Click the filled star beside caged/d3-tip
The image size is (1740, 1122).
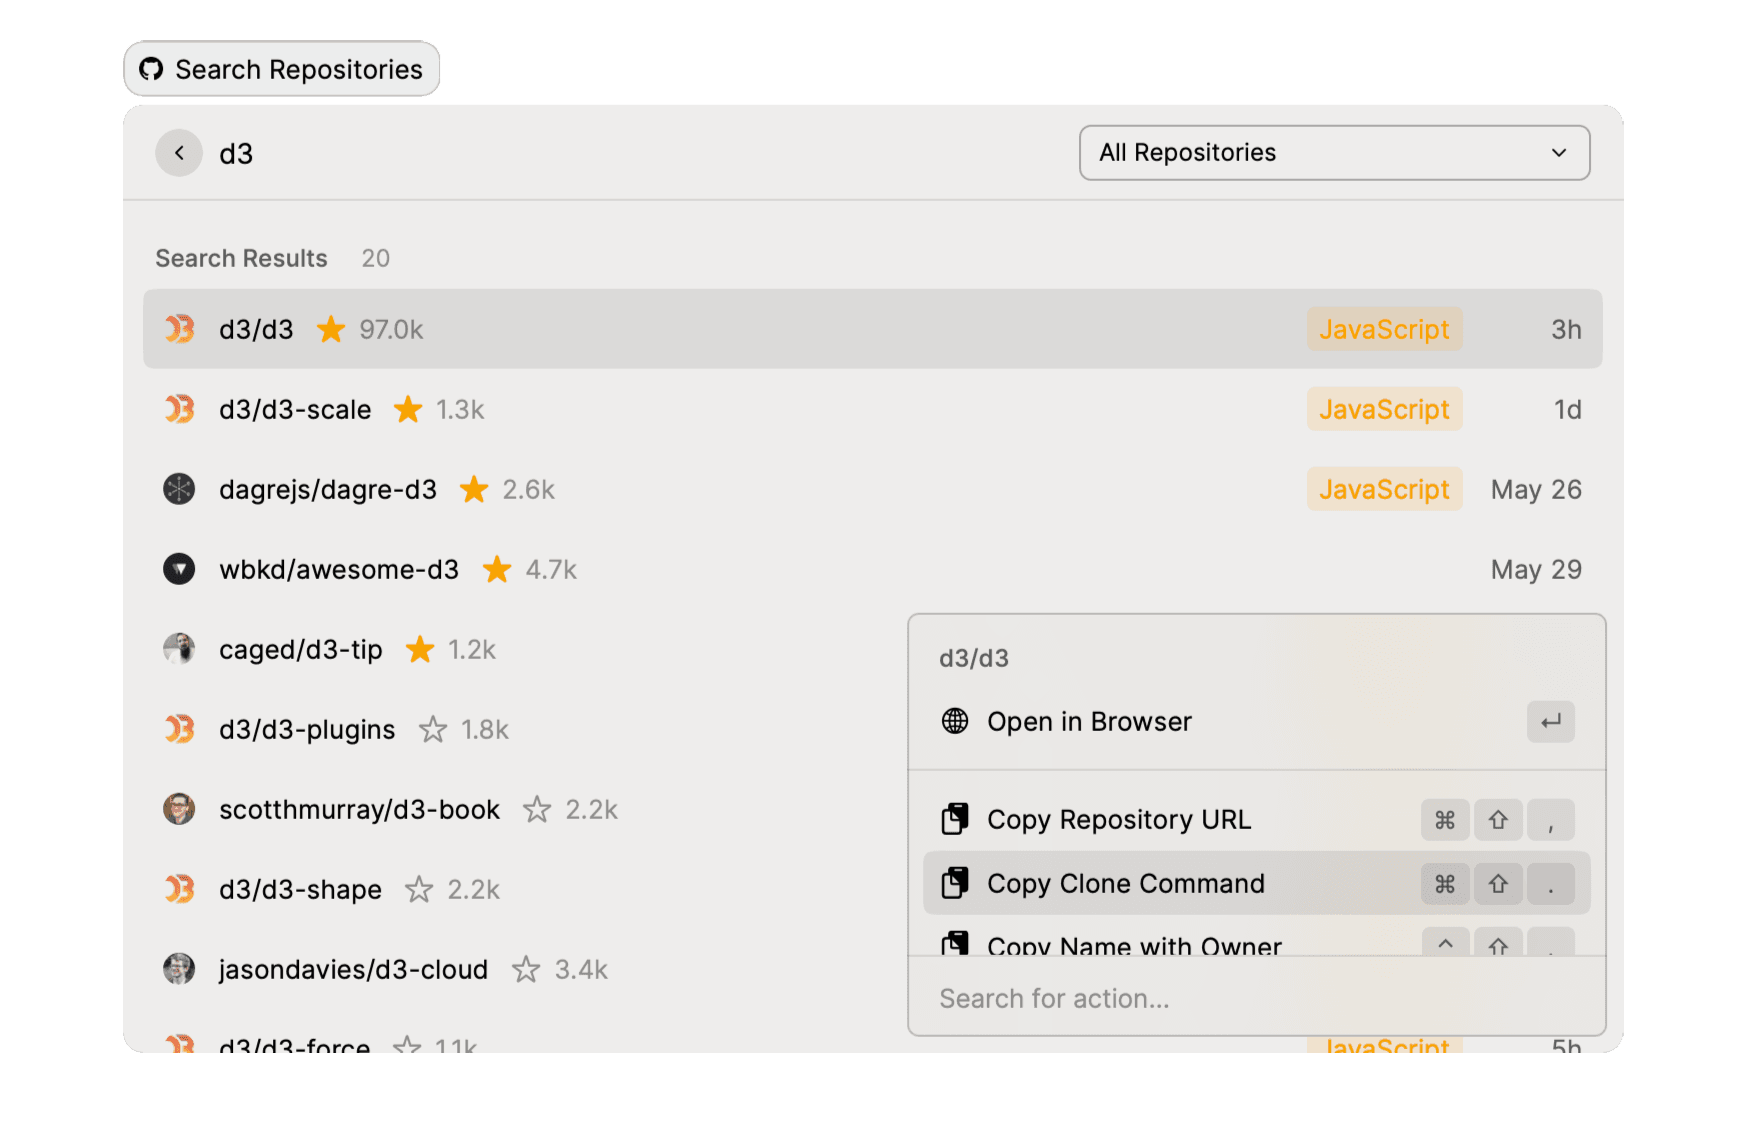coord(420,649)
